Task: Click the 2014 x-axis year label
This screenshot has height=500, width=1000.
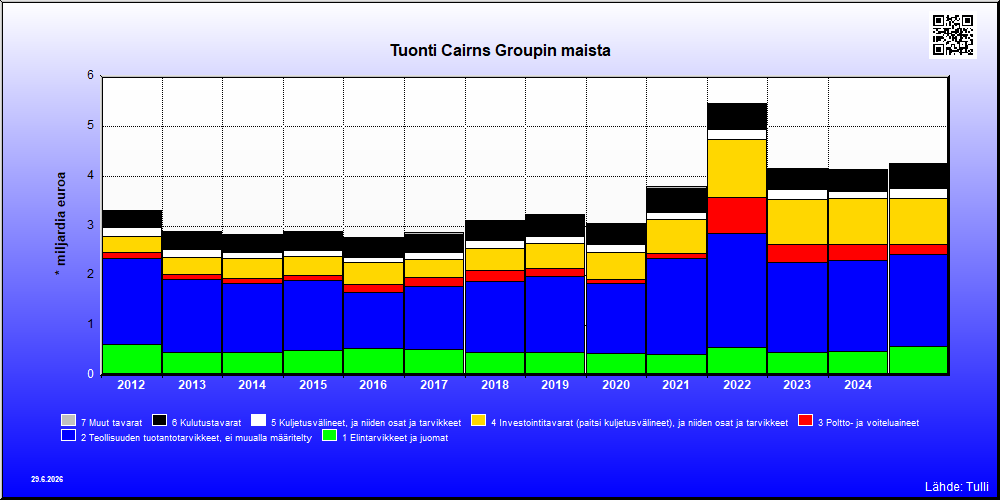Action: coord(253,385)
